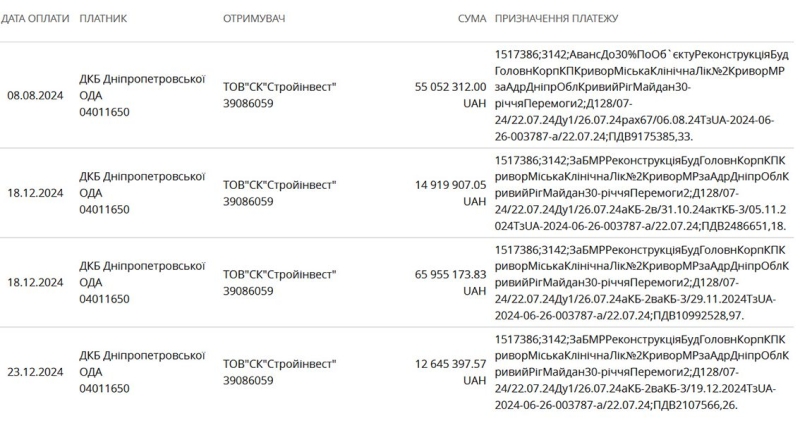Click the 12 645 397.57 UAH amount
800x423 pixels.
click(x=451, y=372)
